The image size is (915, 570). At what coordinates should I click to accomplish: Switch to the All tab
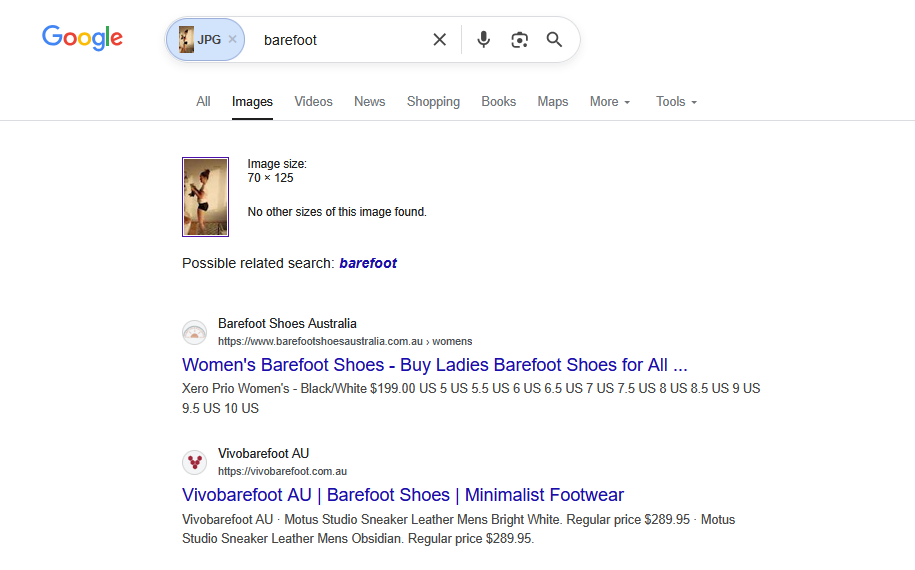pyautogui.click(x=203, y=102)
